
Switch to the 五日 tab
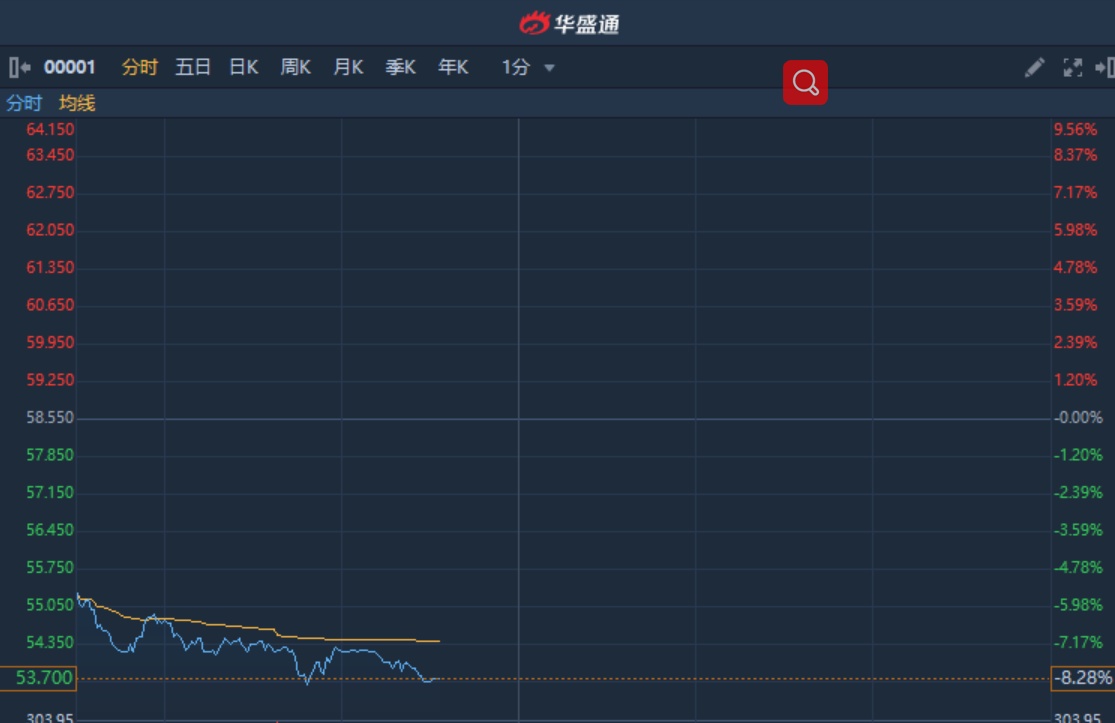click(x=193, y=68)
